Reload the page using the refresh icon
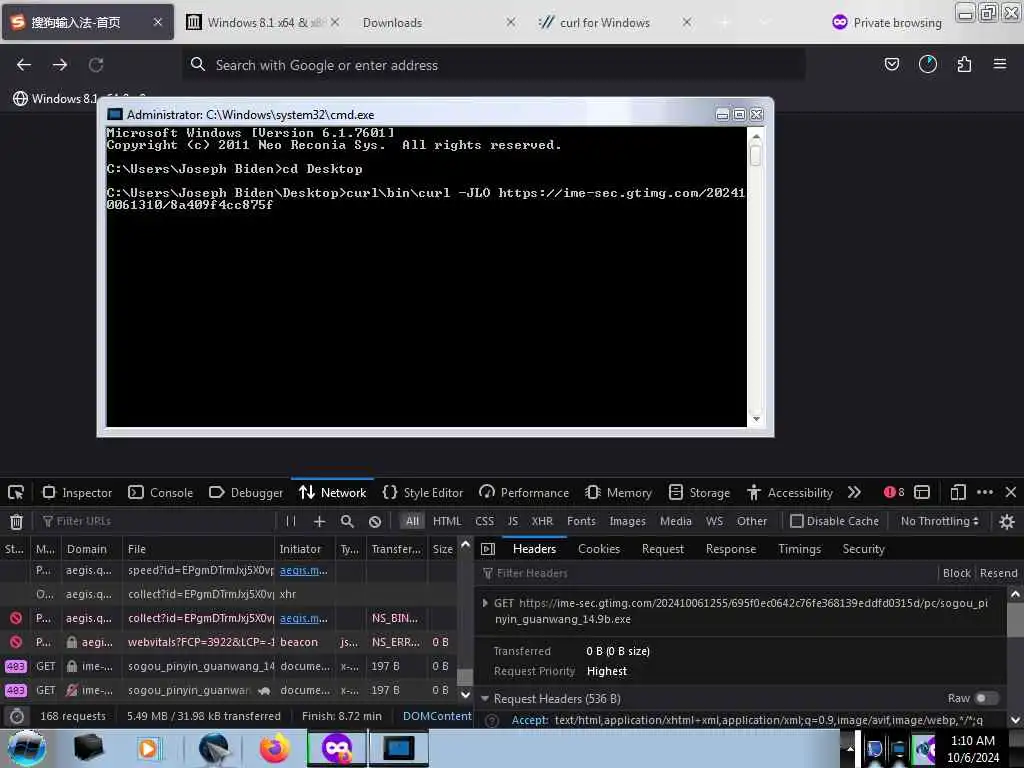The image size is (1024, 768). [96, 65]
